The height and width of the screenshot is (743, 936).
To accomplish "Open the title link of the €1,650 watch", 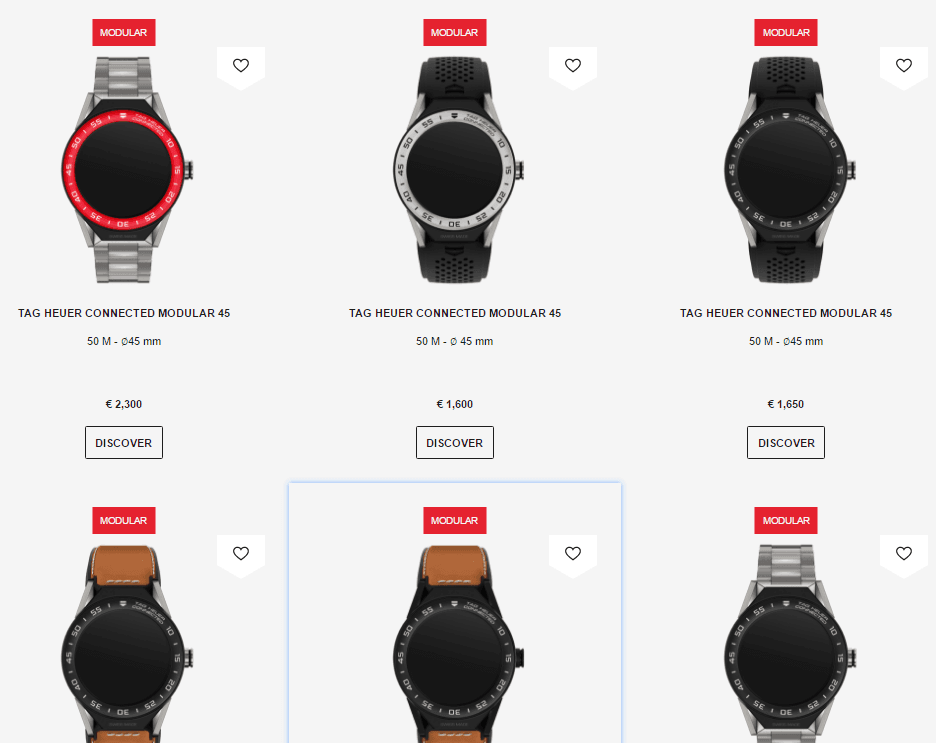I will [786, 313].
